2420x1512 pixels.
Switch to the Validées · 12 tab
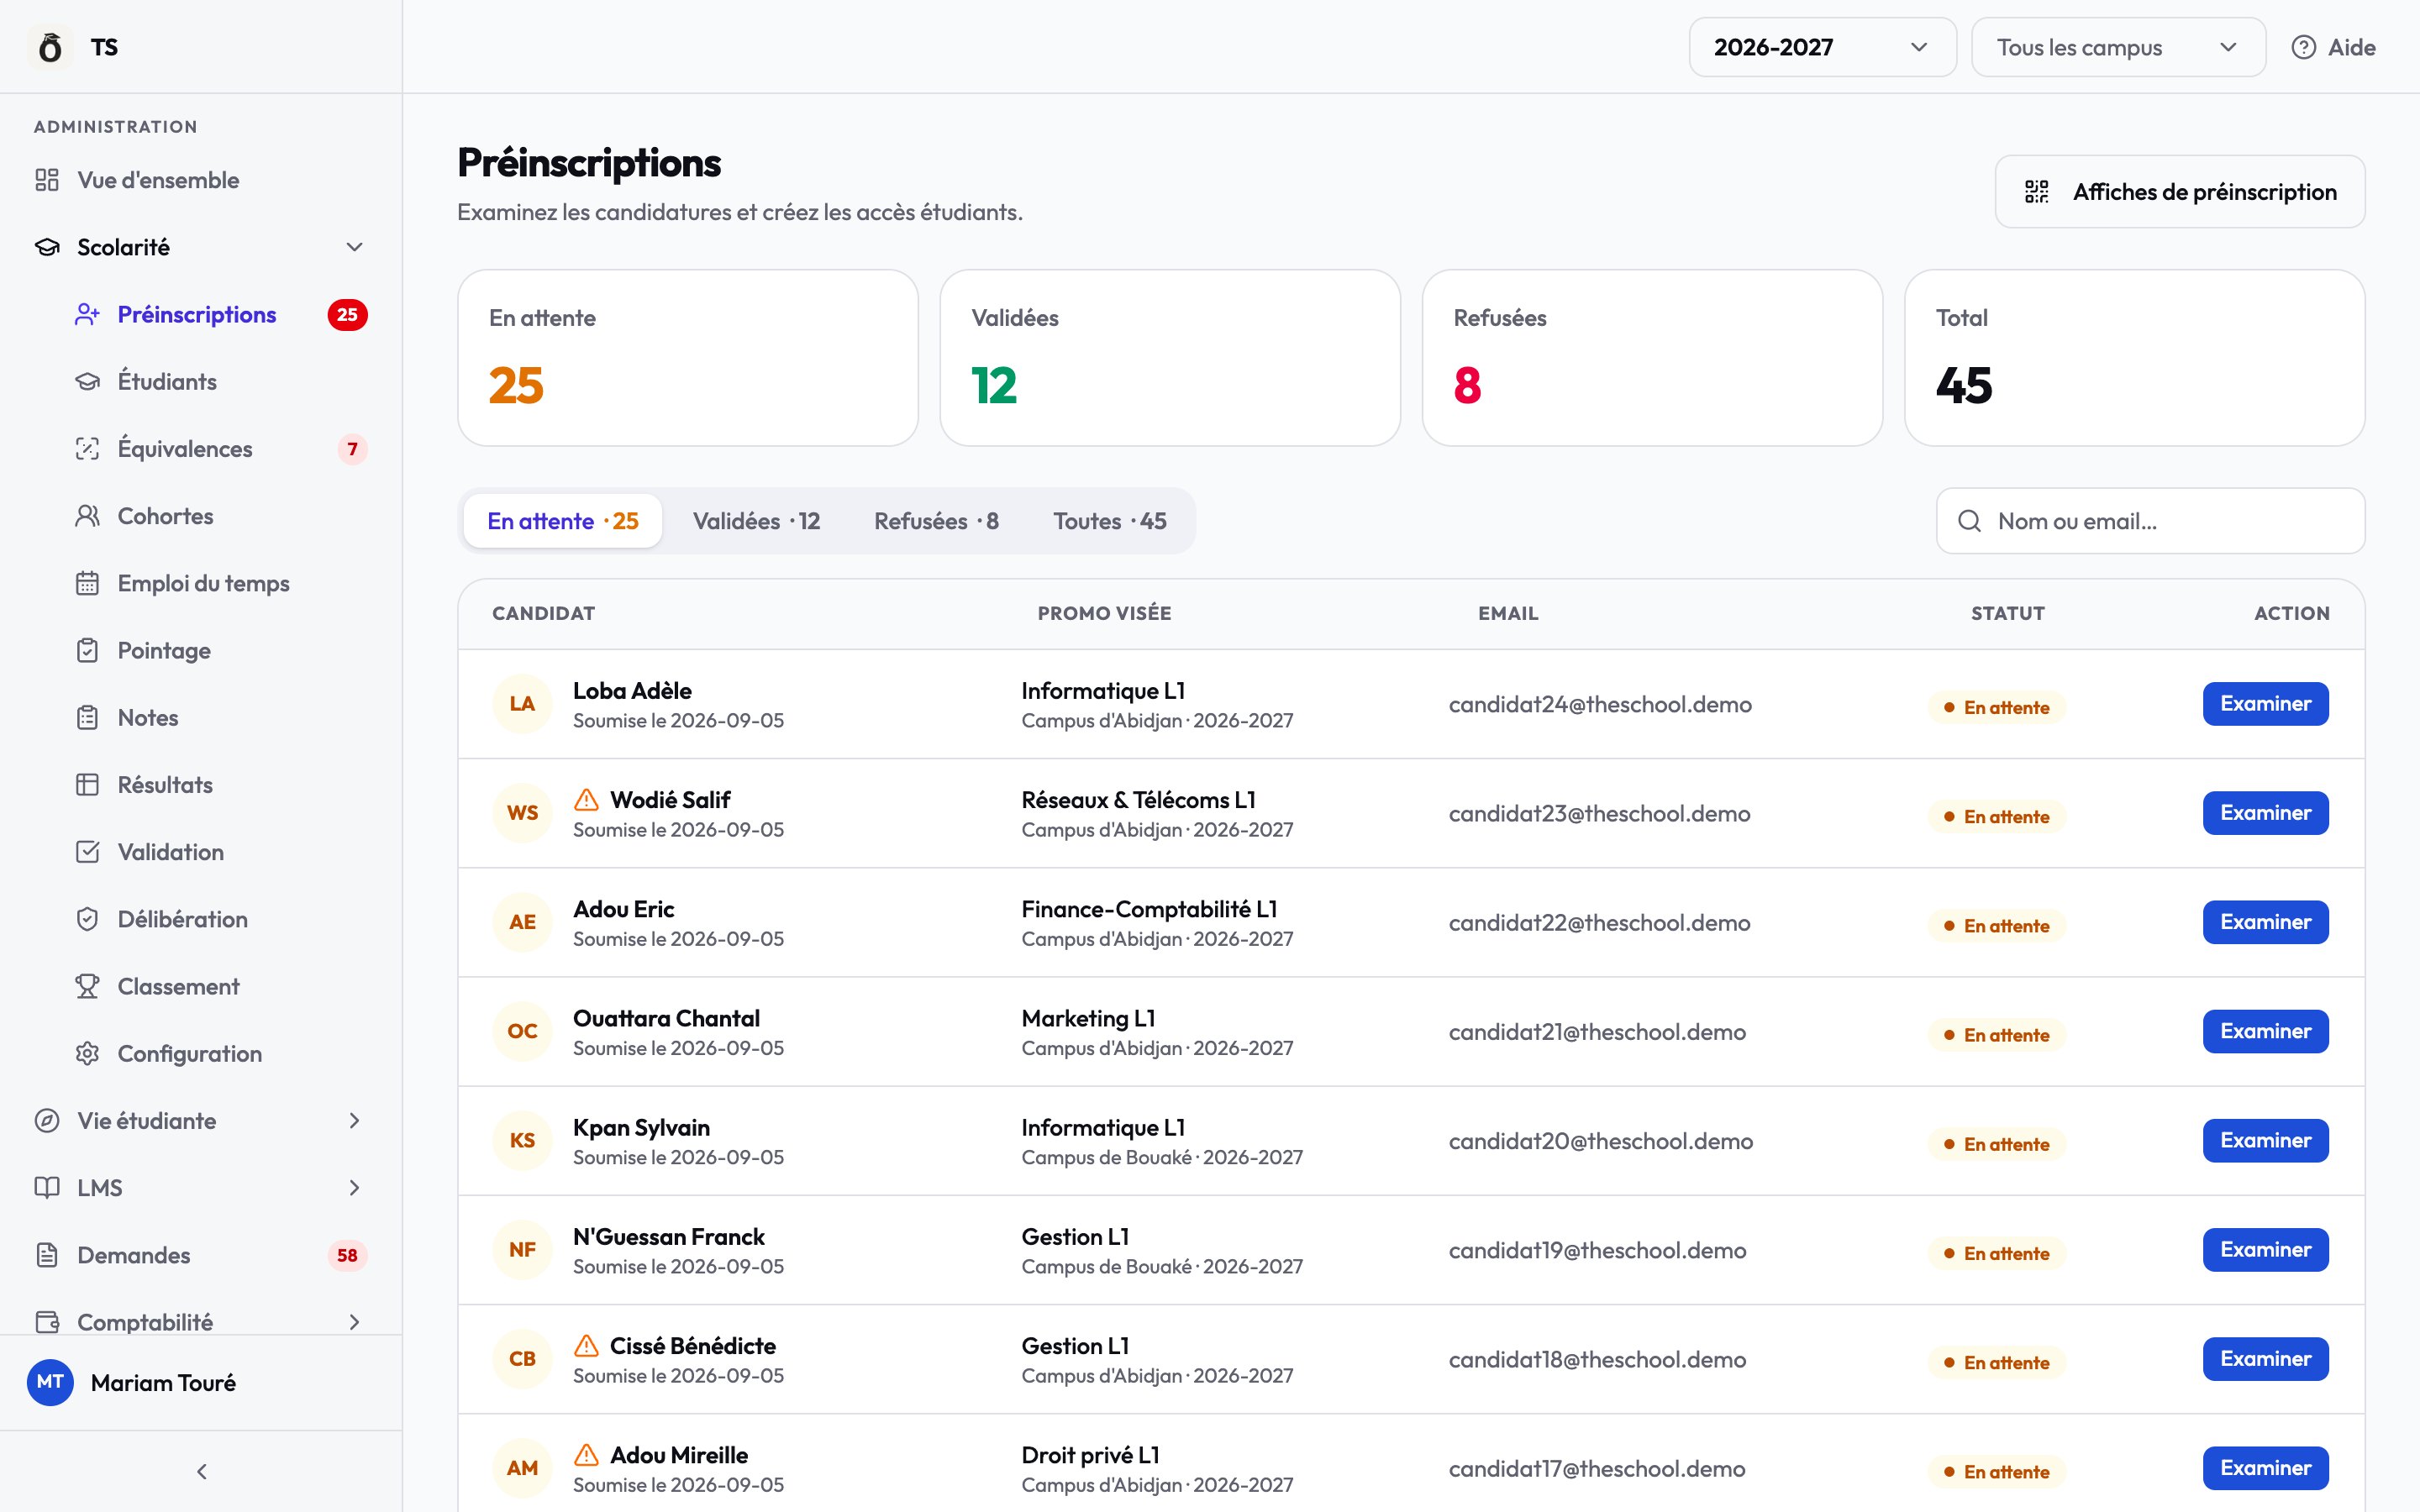coord(756,521)
